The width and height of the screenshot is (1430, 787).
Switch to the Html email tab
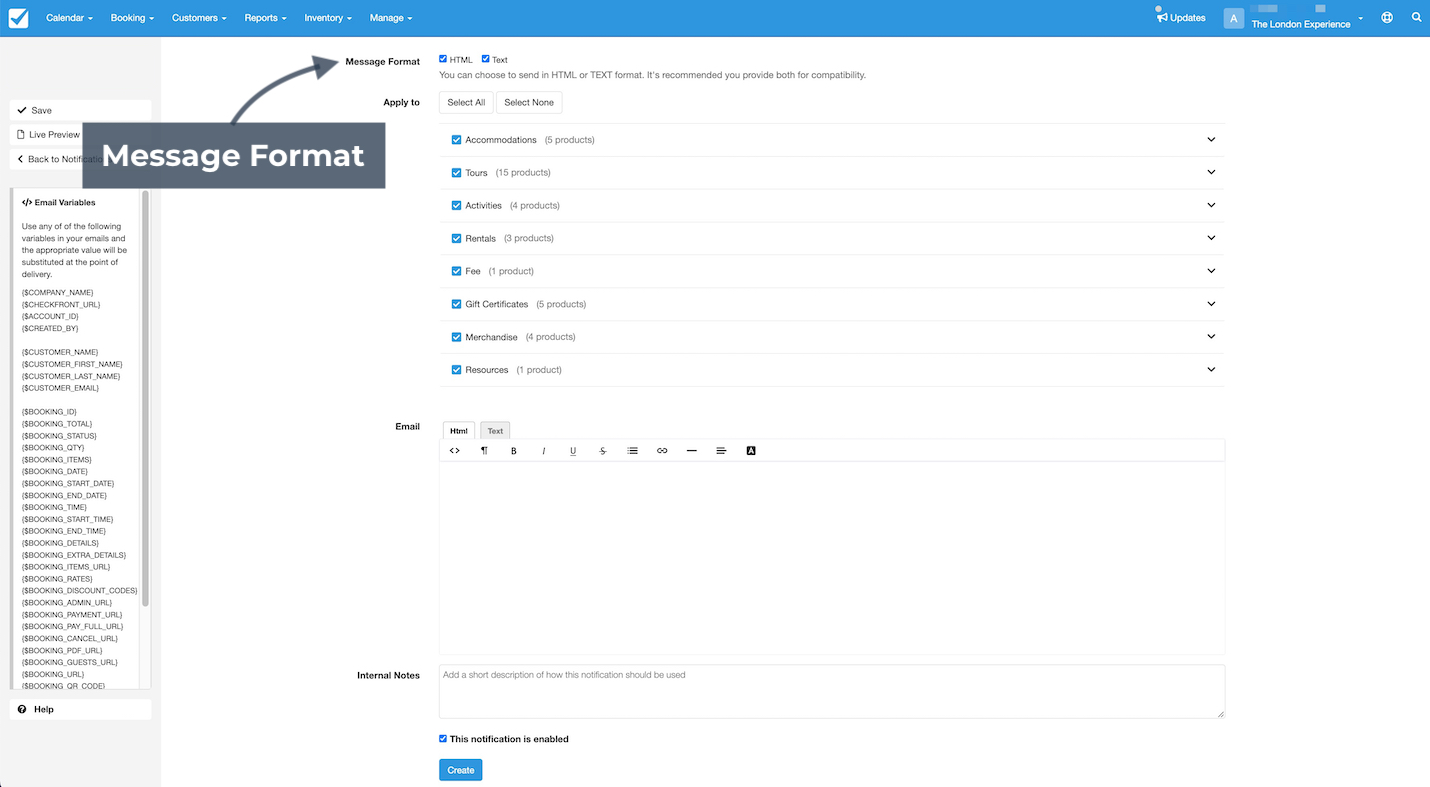(459, 430)
